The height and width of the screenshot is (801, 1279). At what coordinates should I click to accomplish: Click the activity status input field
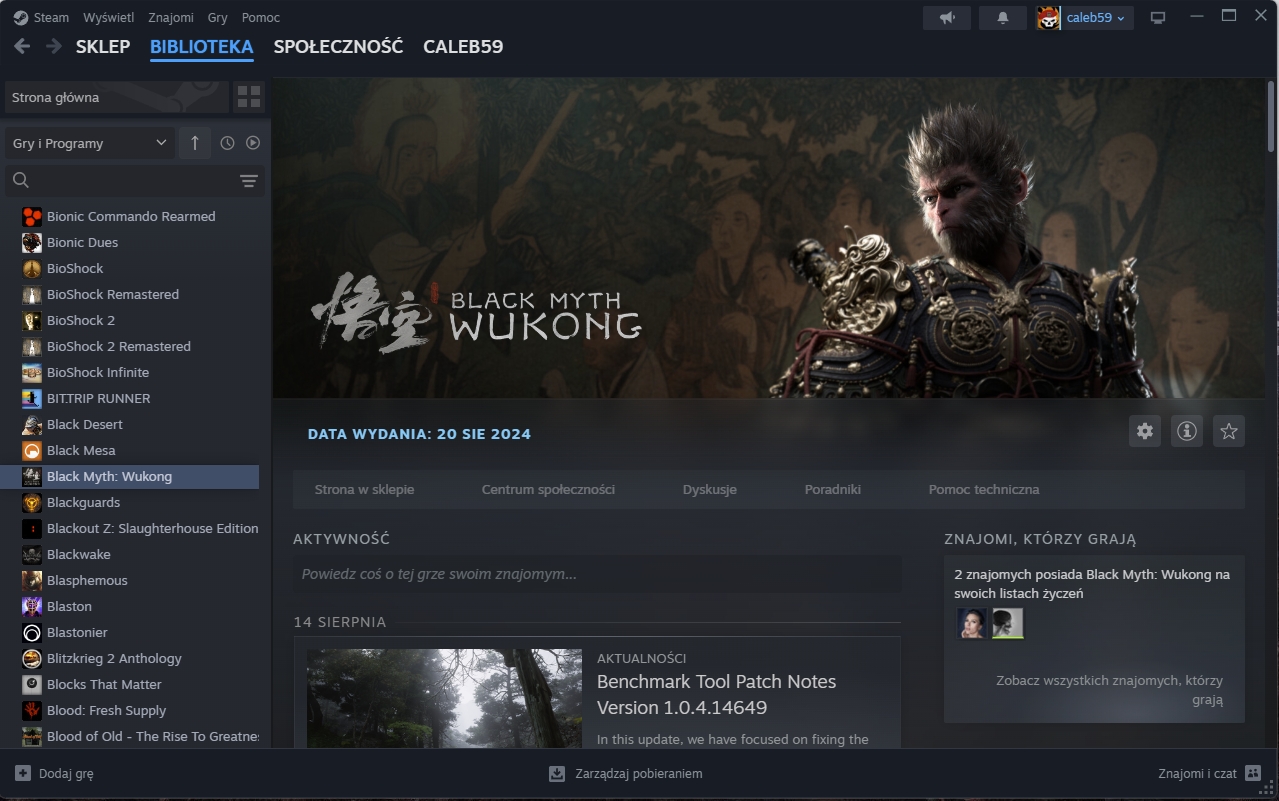[597, 574]
